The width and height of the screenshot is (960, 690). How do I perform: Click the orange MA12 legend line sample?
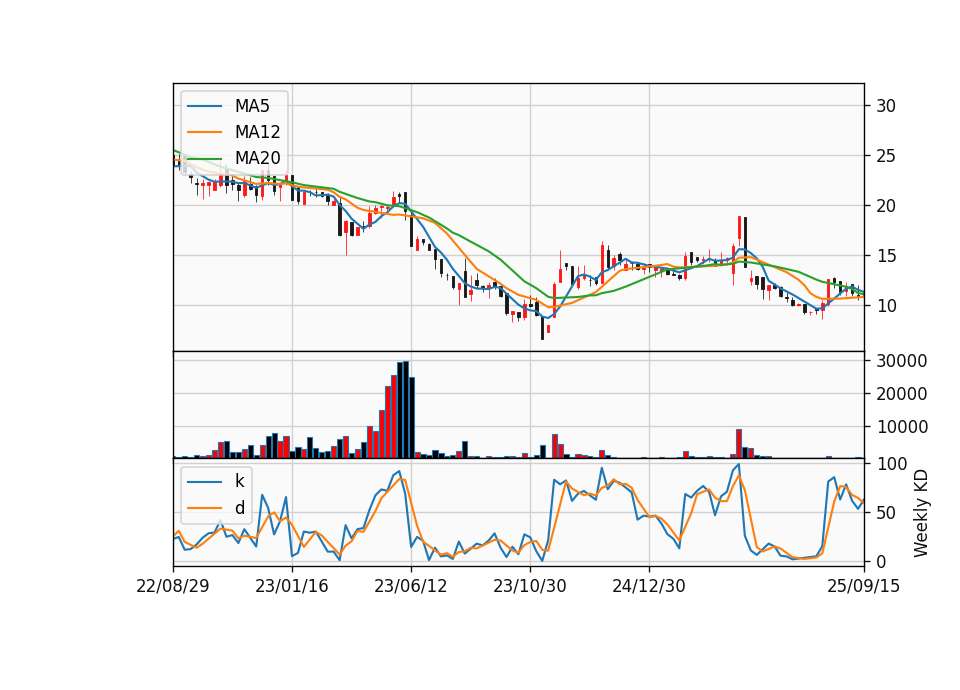point(204,132)
